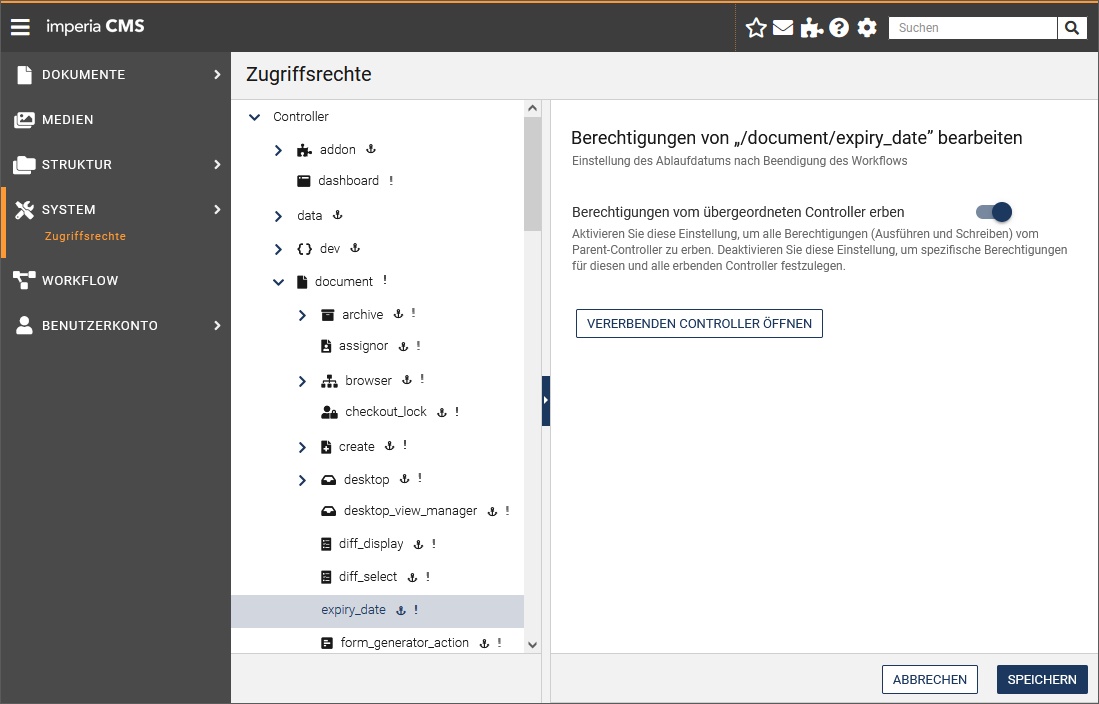Click the tree scrollbar up arrow
This screenshot has width=1099, height=704.
[x=533, y=109]
